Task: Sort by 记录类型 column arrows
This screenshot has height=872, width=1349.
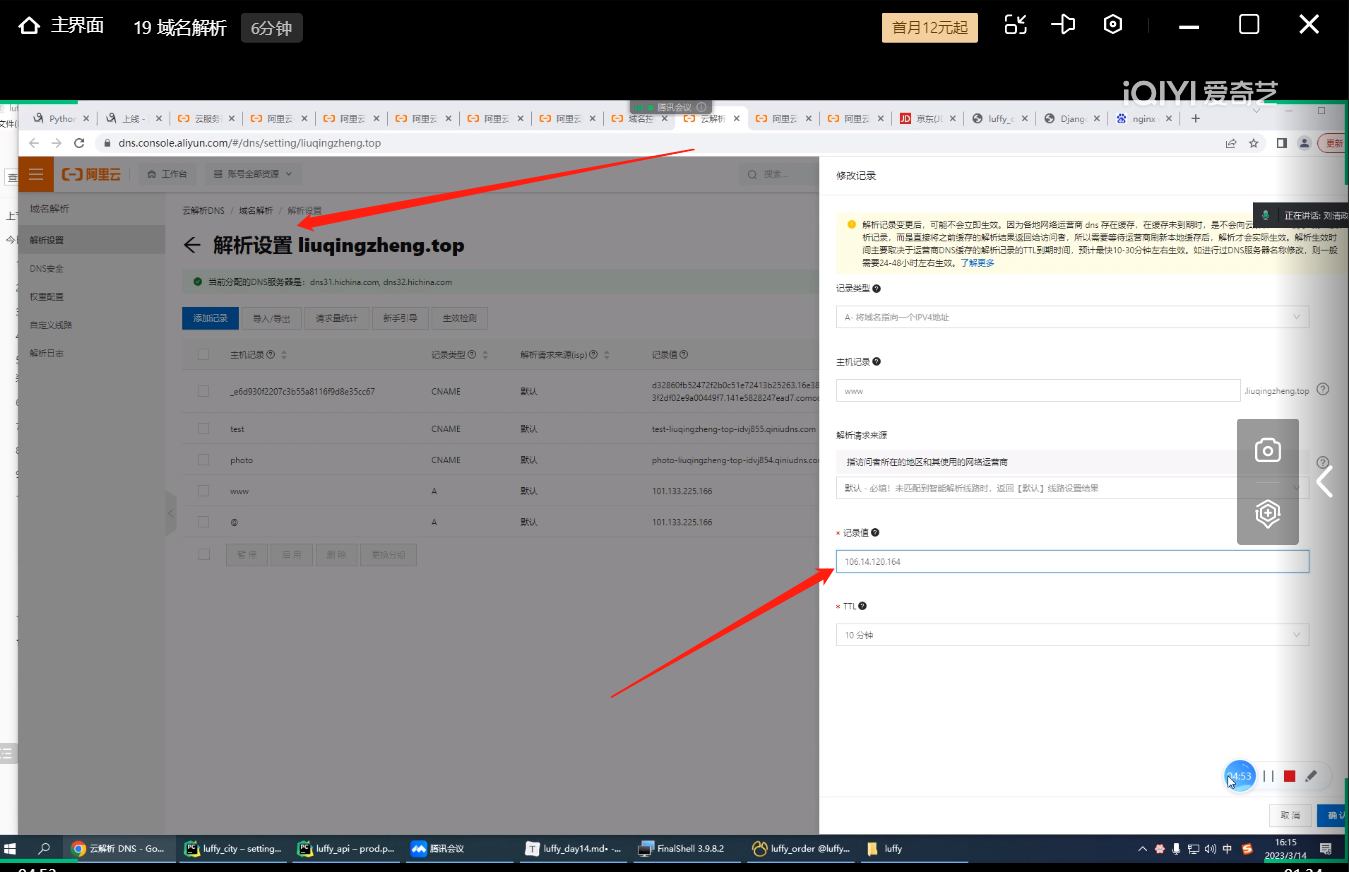Action: click(x=484, y=355)
